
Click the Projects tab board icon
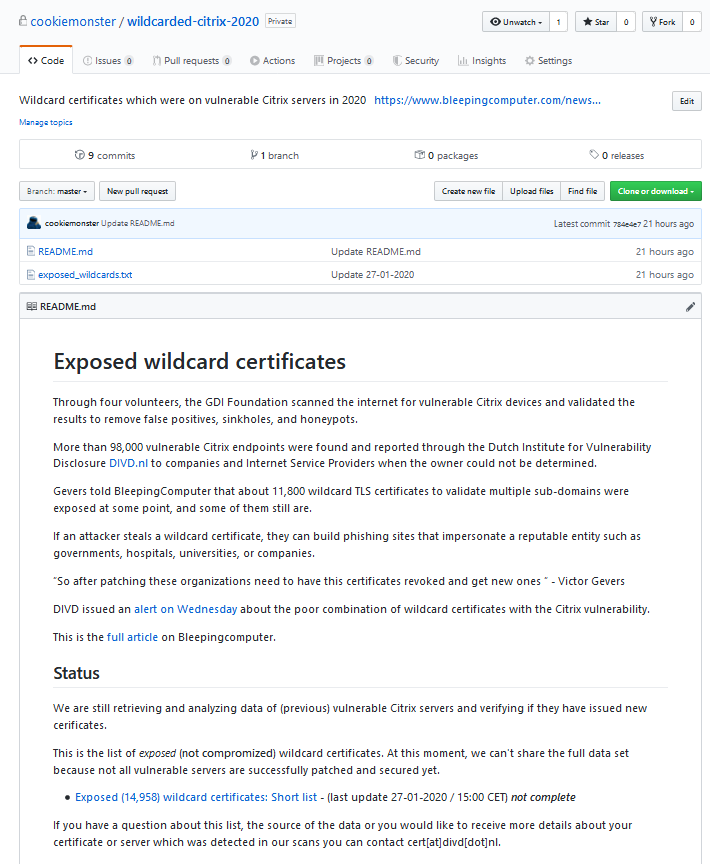(x=318, y=61)
